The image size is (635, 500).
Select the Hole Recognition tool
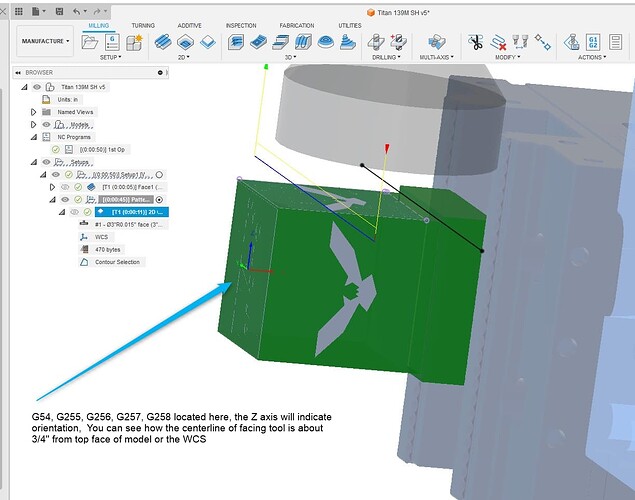[x=398, y=42]
